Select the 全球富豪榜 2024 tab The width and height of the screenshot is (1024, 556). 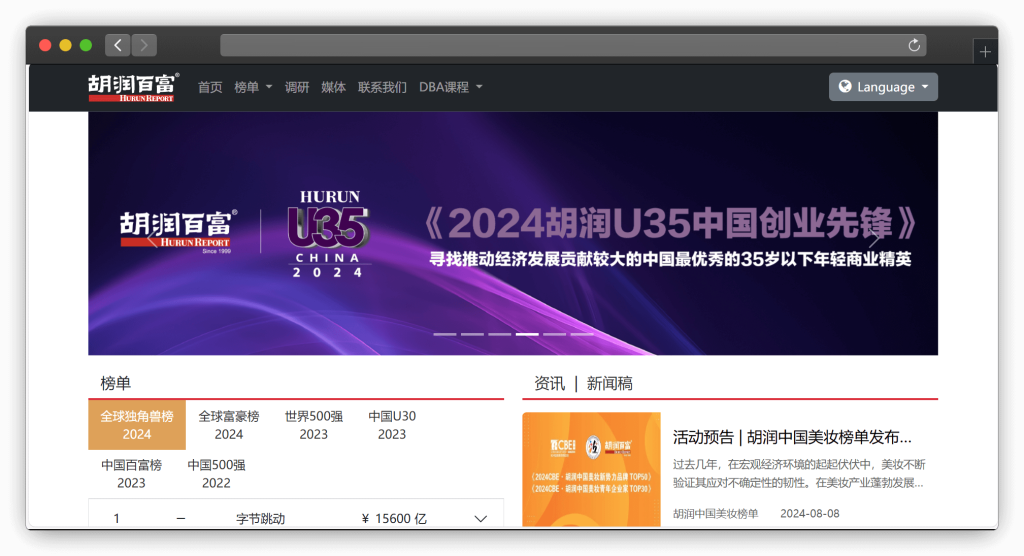point(229,425)
